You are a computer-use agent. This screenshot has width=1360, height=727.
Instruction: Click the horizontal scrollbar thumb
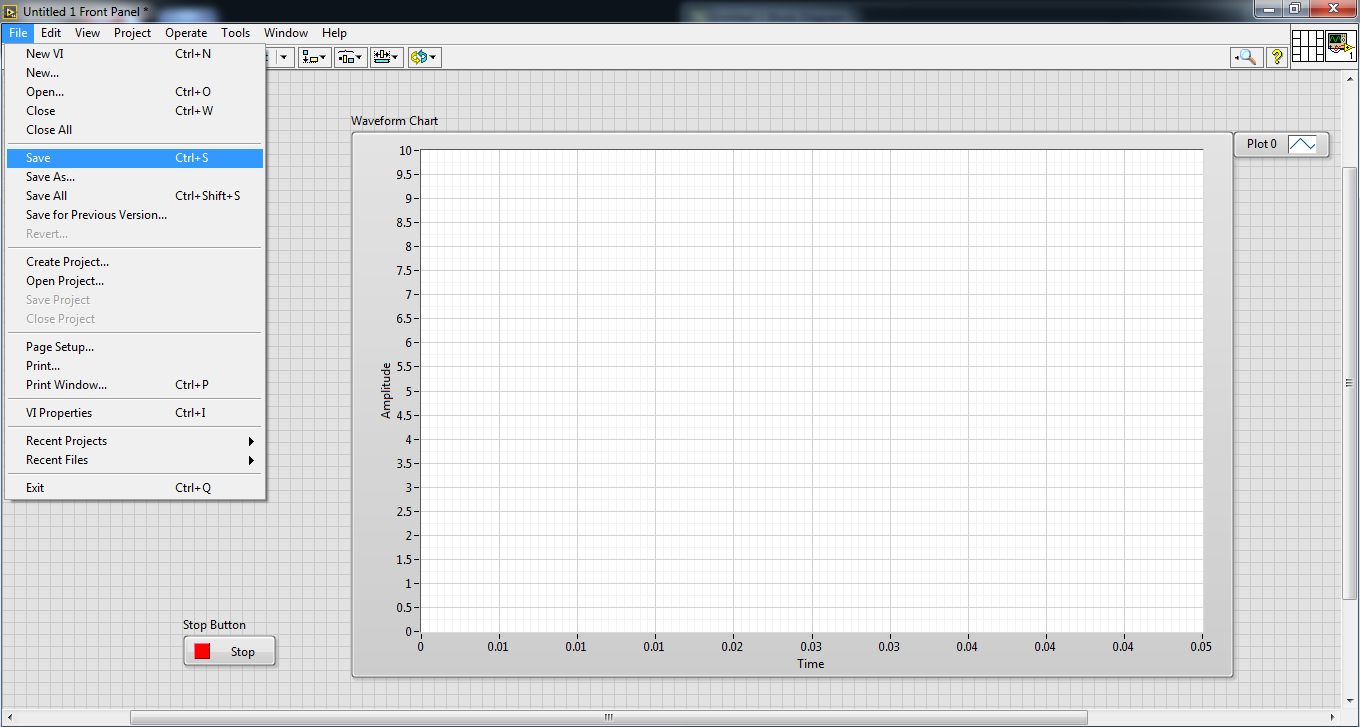[608, 717]
